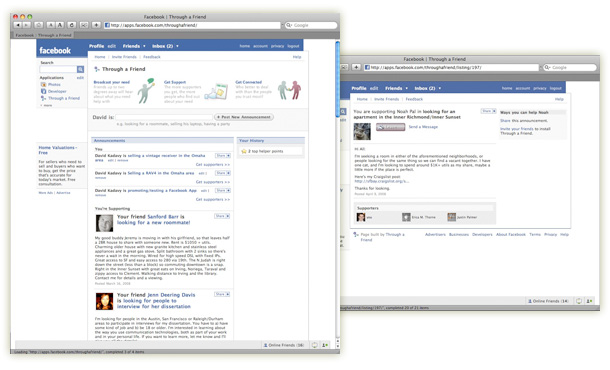Click the Developer application icon in sidebar

click(x=43, y=91)
